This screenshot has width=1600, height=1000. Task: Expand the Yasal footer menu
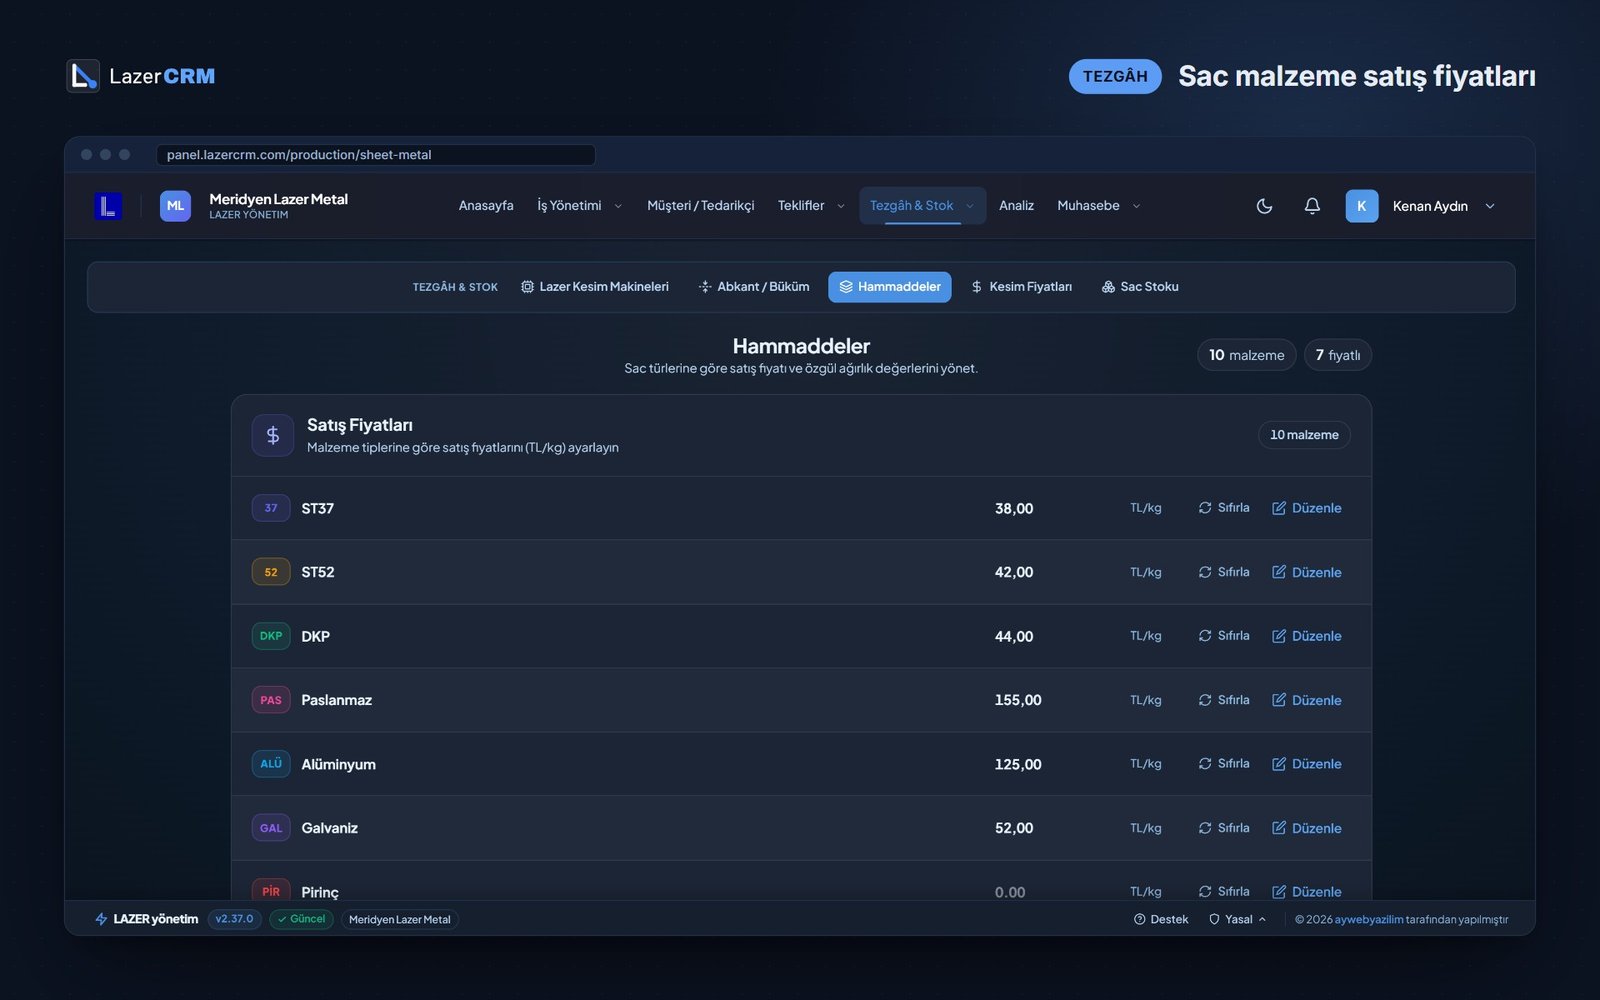(1238, 919)
